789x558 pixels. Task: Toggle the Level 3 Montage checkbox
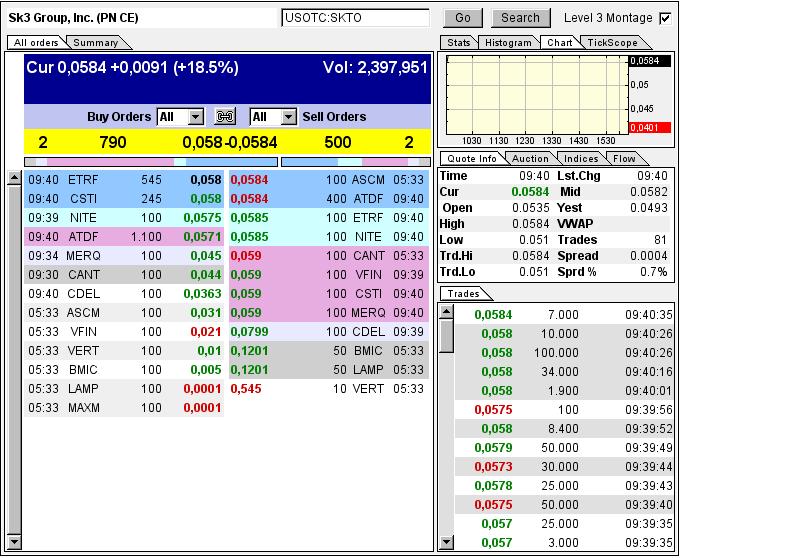click(x=666, y=18)
